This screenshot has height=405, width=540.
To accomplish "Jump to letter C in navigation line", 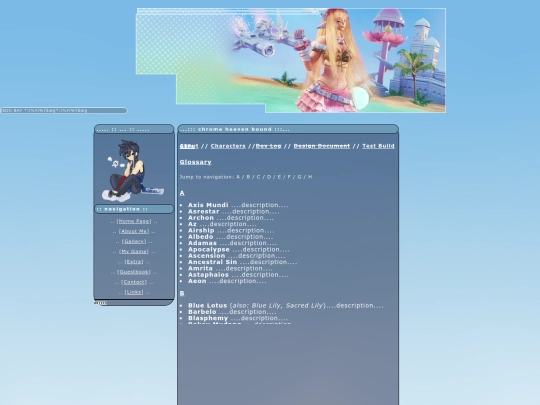I will click(259, 177).
